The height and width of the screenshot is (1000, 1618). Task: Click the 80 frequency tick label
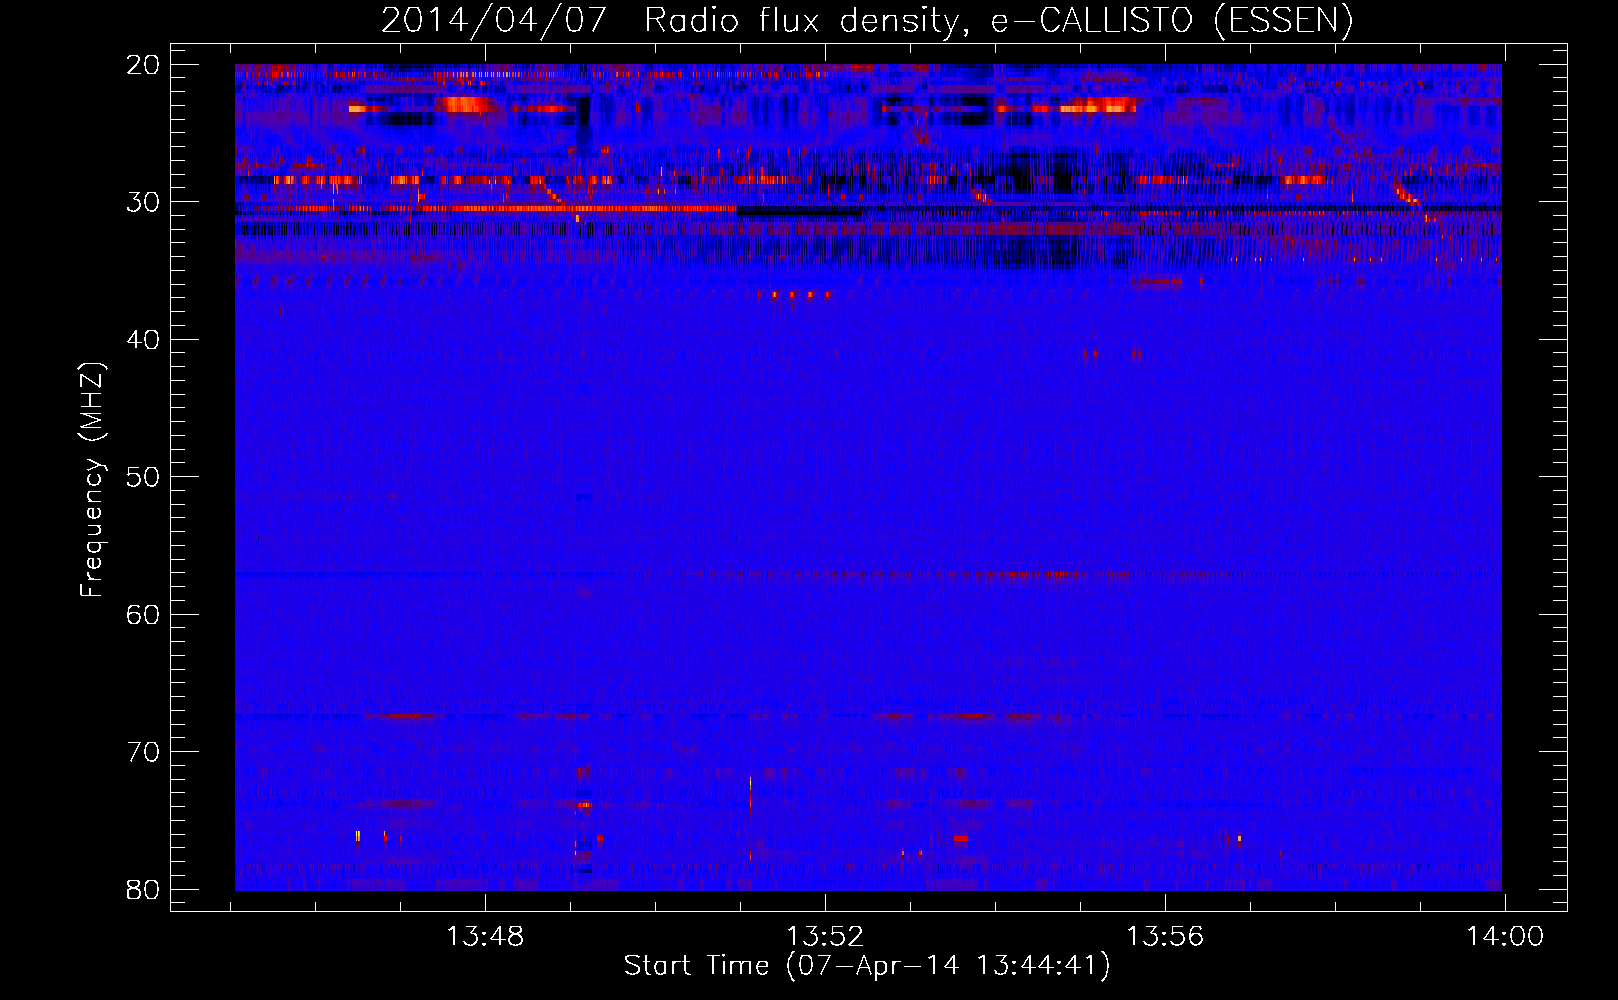143,889
